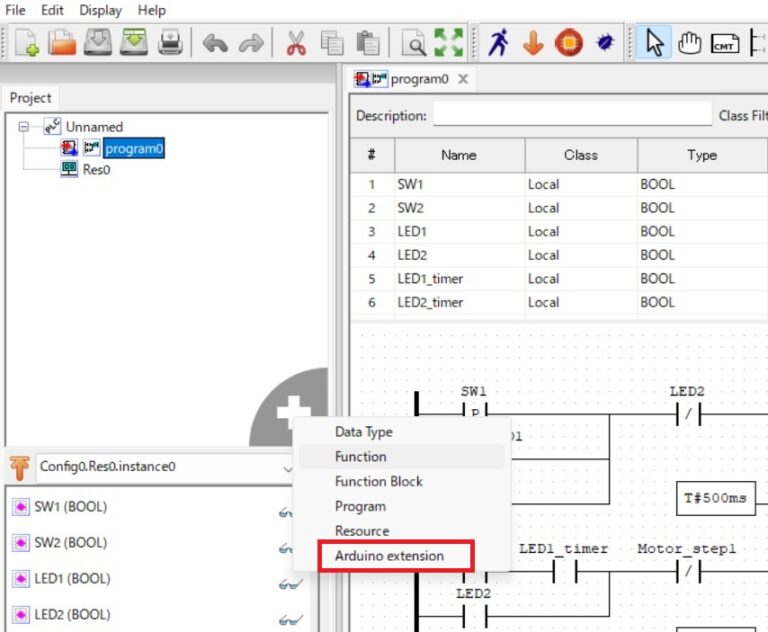
Task: Close the program0 editor tab
Action: 462,79
